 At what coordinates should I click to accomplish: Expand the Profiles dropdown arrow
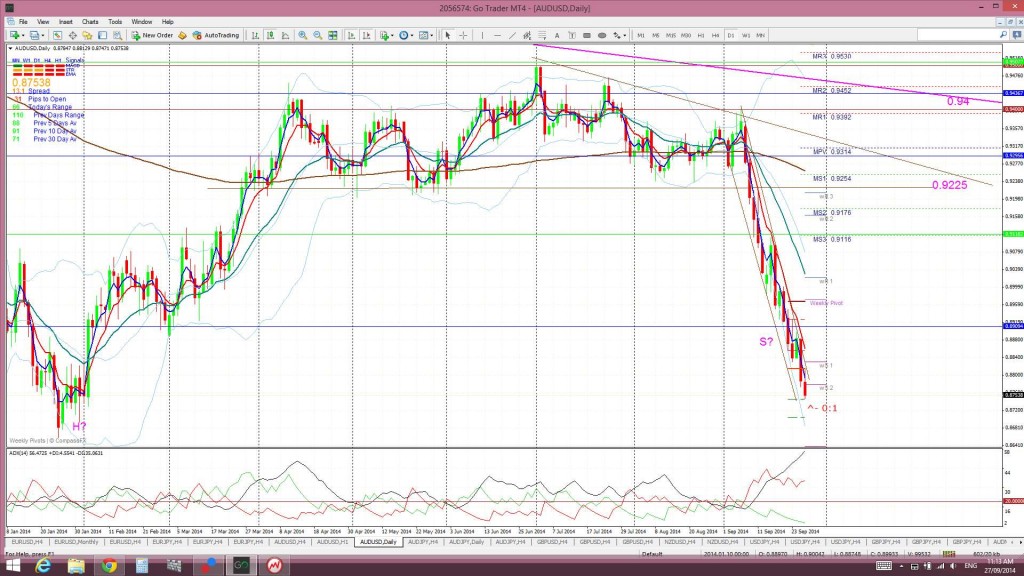(x=43, y=35)
